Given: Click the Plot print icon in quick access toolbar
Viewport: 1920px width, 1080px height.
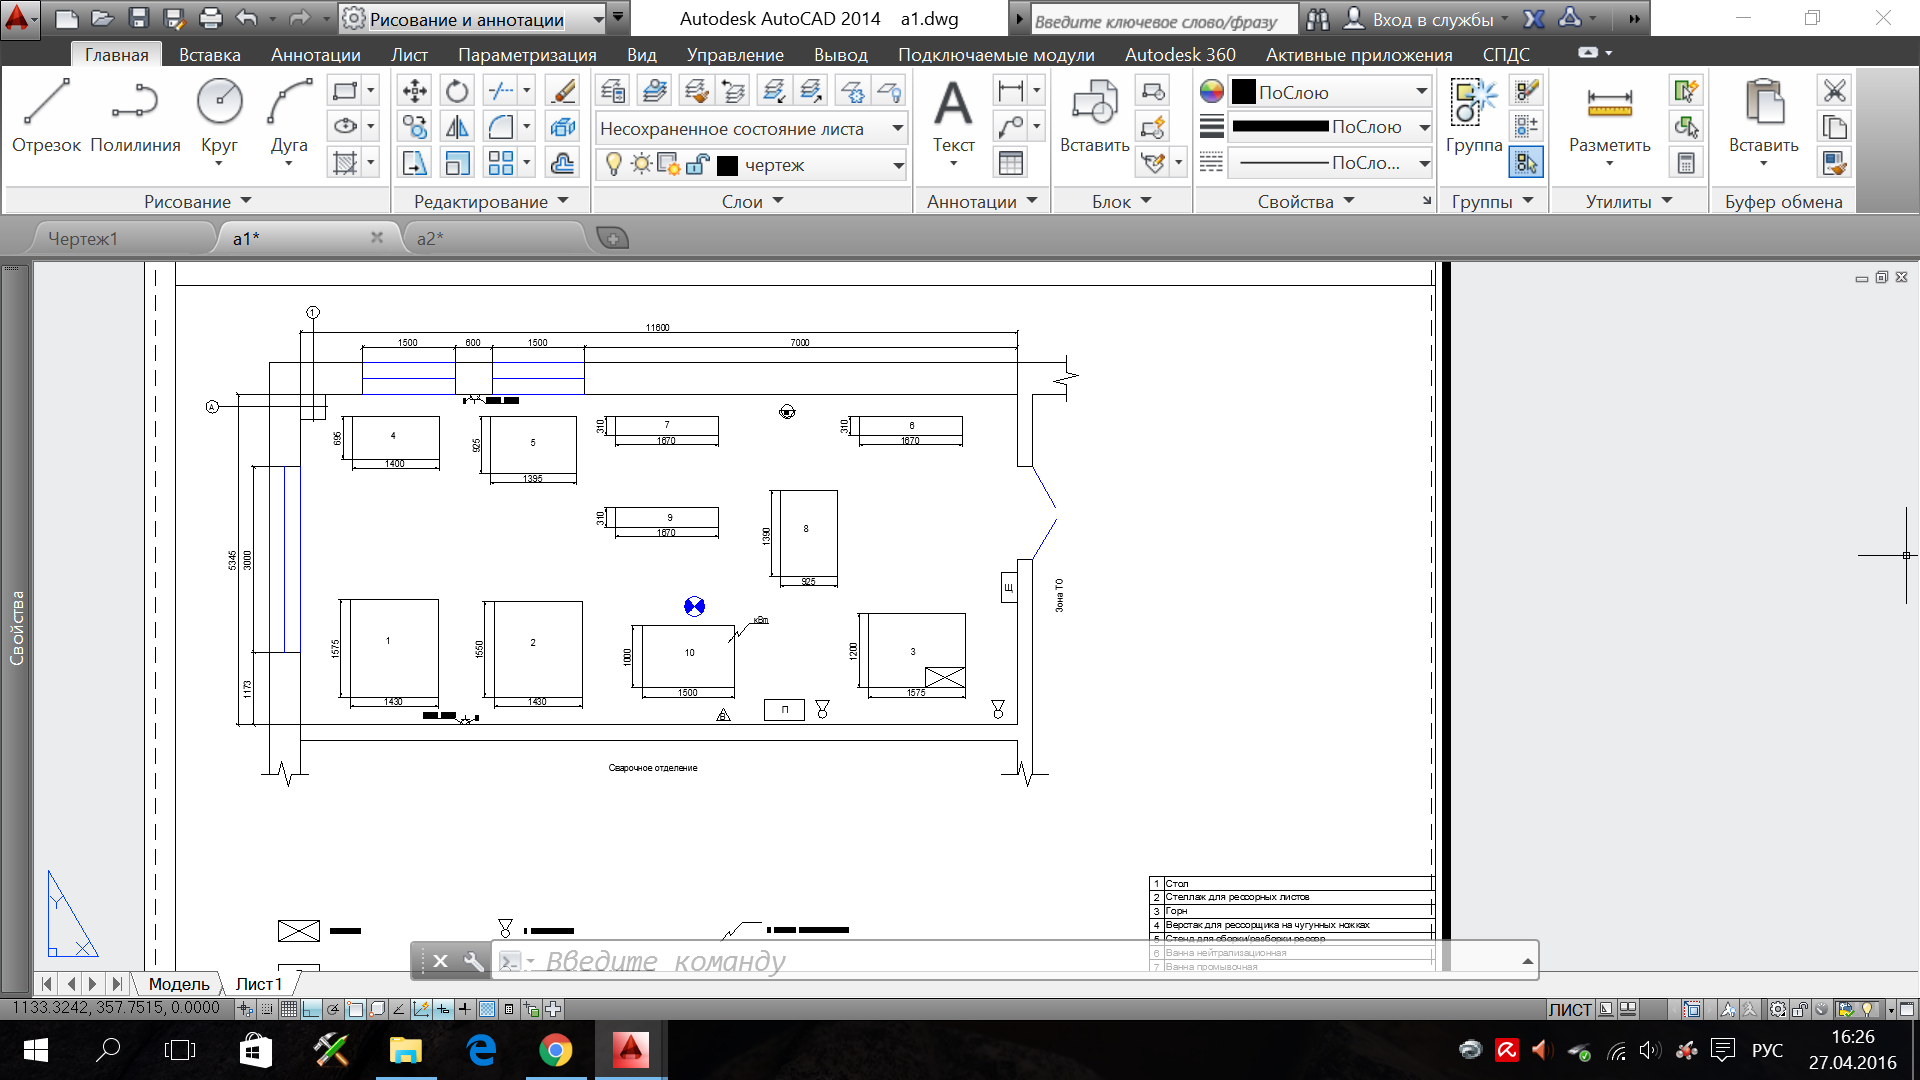Looking at the screenshot, I should tap(210, 18).
